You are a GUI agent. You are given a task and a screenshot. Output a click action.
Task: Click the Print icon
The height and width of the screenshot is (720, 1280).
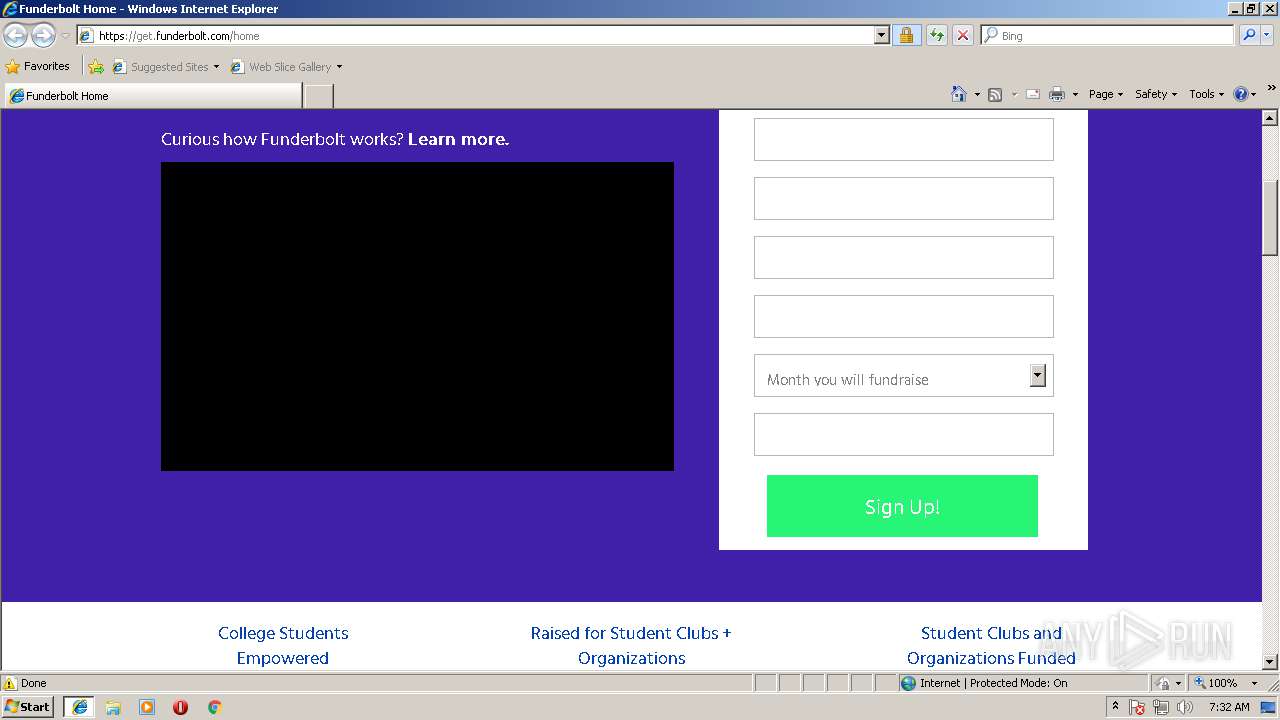pyautogui.click(x=1057, y=94)
